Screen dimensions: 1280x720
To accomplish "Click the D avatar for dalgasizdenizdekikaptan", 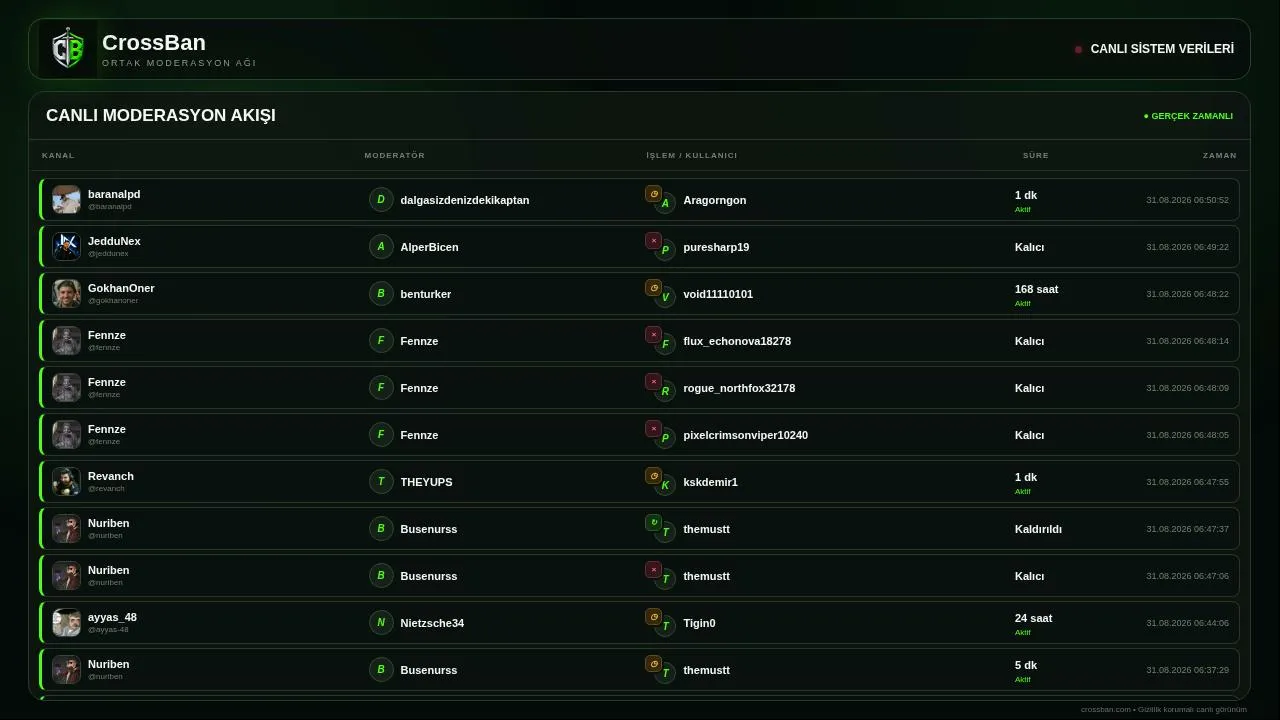I will (x=381, y=200).
